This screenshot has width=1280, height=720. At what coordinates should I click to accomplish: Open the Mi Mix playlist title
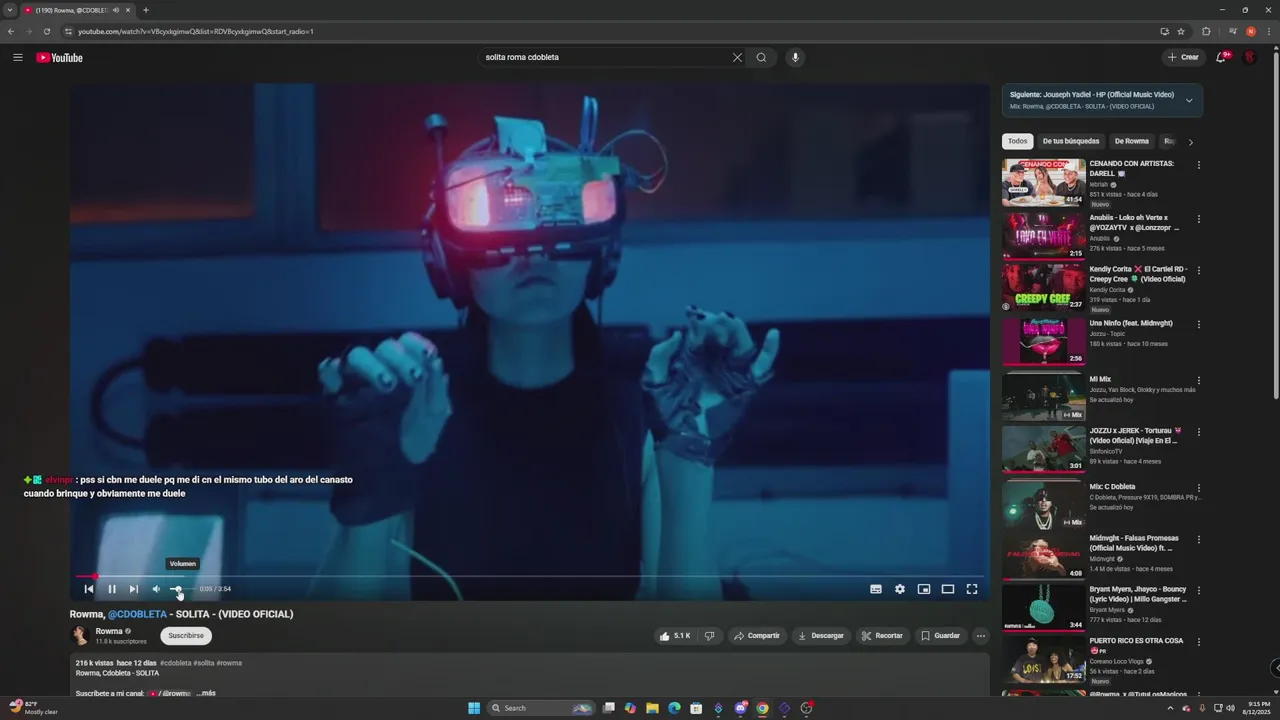(1100, 379)
